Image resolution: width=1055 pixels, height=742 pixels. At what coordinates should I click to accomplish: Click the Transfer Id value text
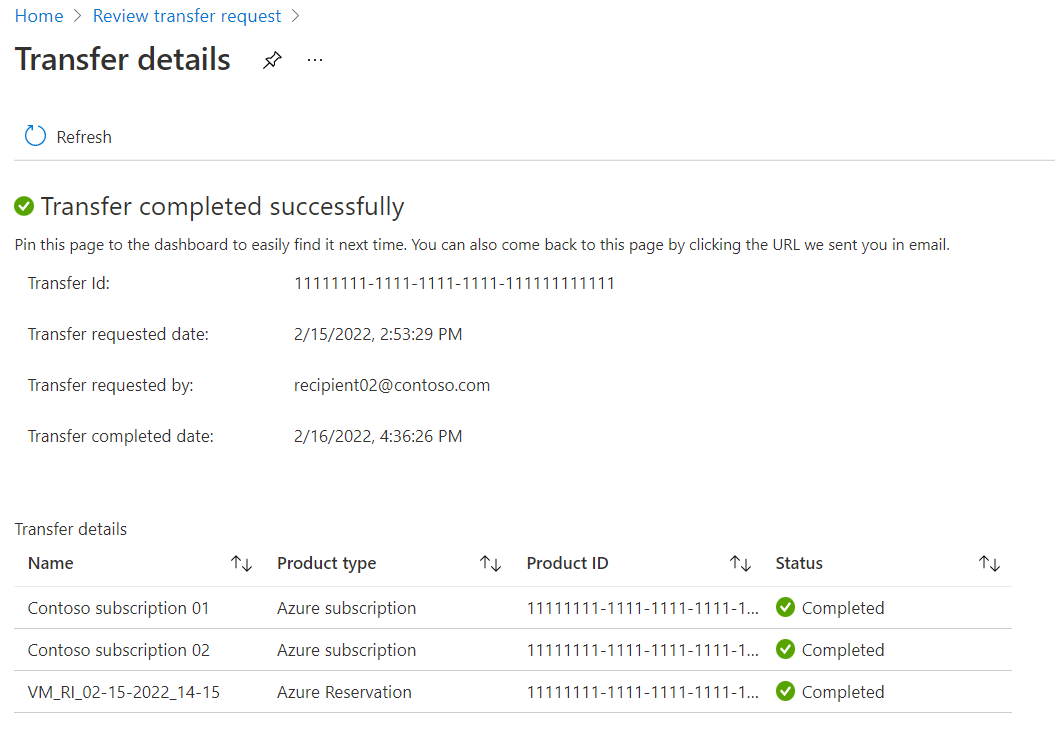[x=454, y=284]
